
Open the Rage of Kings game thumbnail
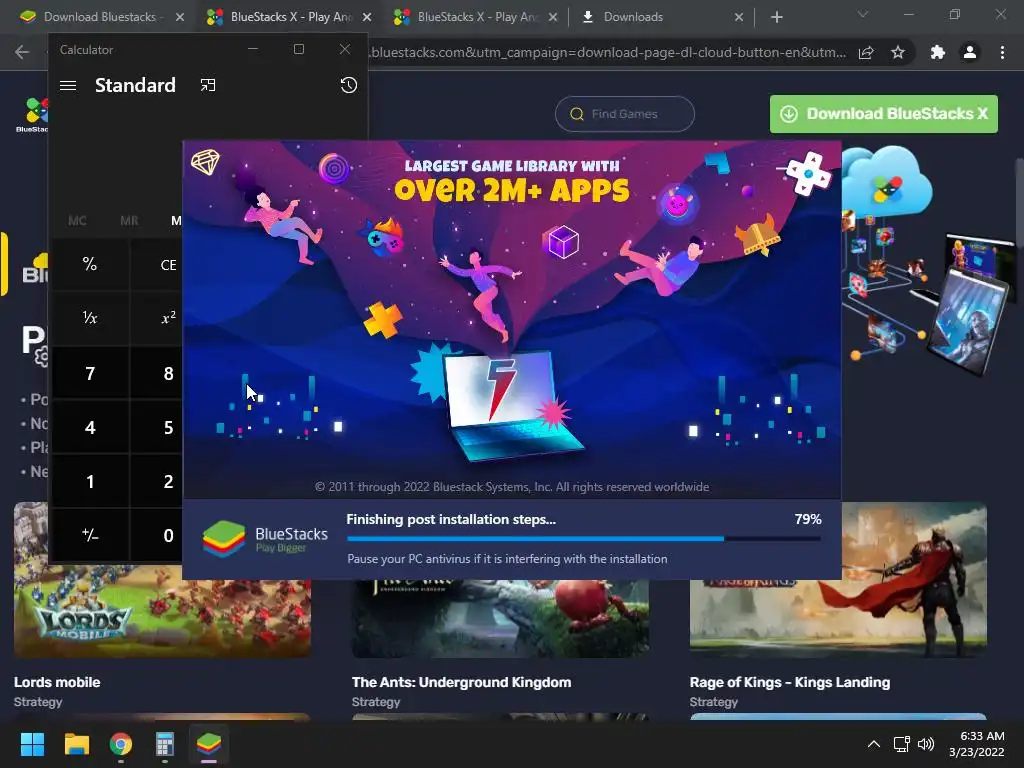838,580
